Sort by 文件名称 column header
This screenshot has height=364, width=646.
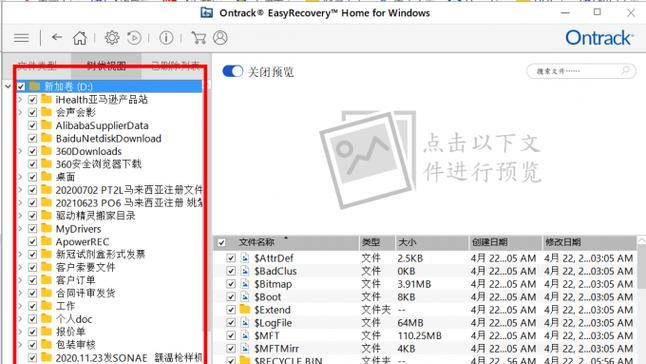[256, 242]
